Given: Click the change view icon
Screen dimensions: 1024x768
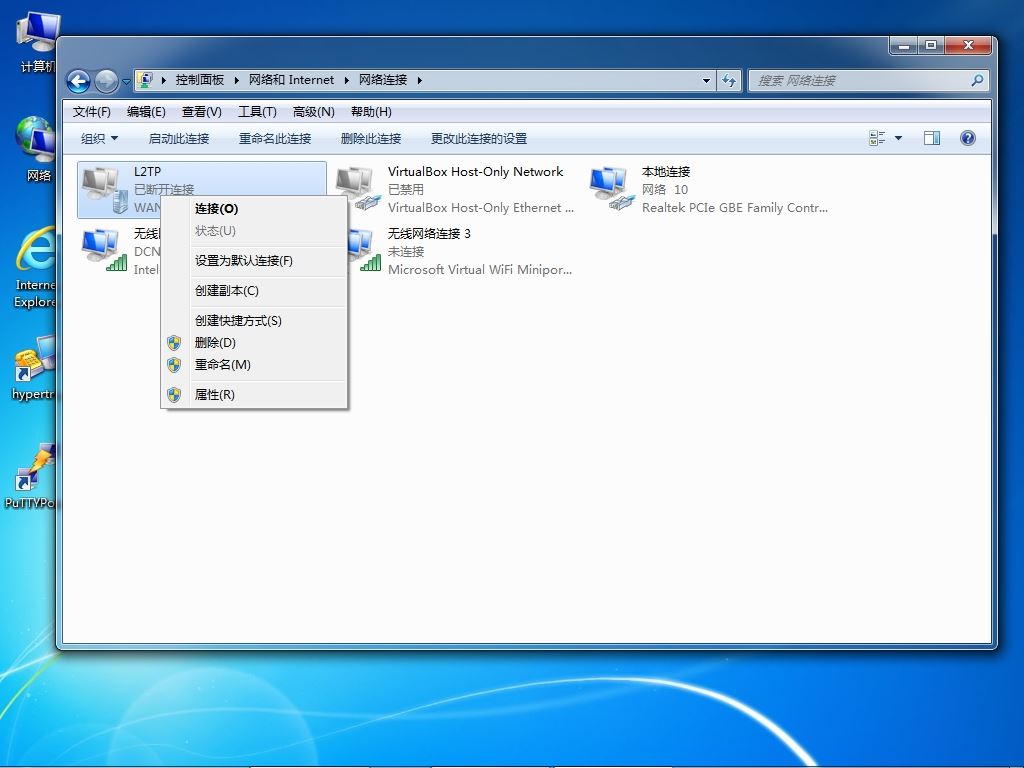Looking at the screenshot, I should coord(877,138).
